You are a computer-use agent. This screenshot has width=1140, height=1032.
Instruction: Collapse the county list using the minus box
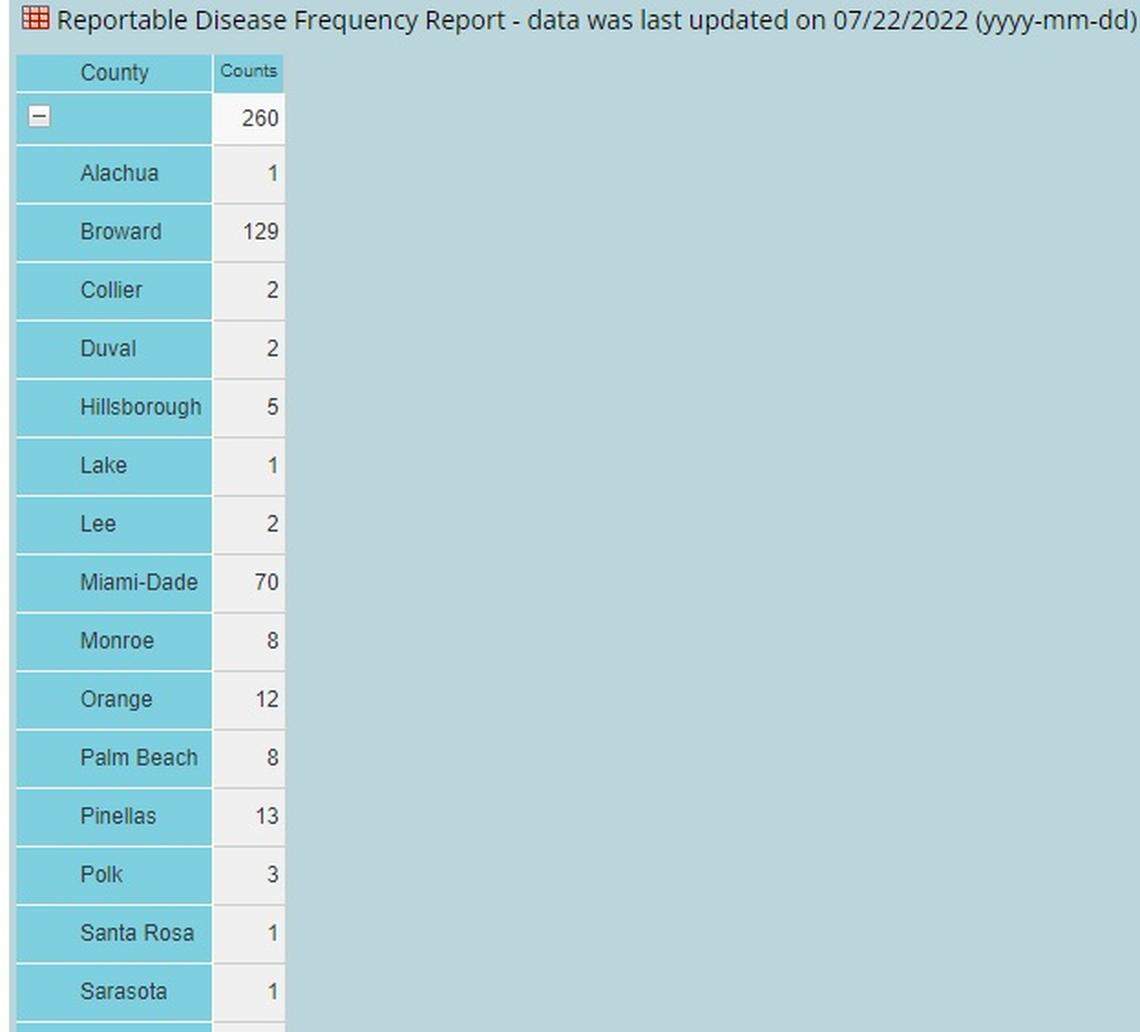(x=40, y=116)
